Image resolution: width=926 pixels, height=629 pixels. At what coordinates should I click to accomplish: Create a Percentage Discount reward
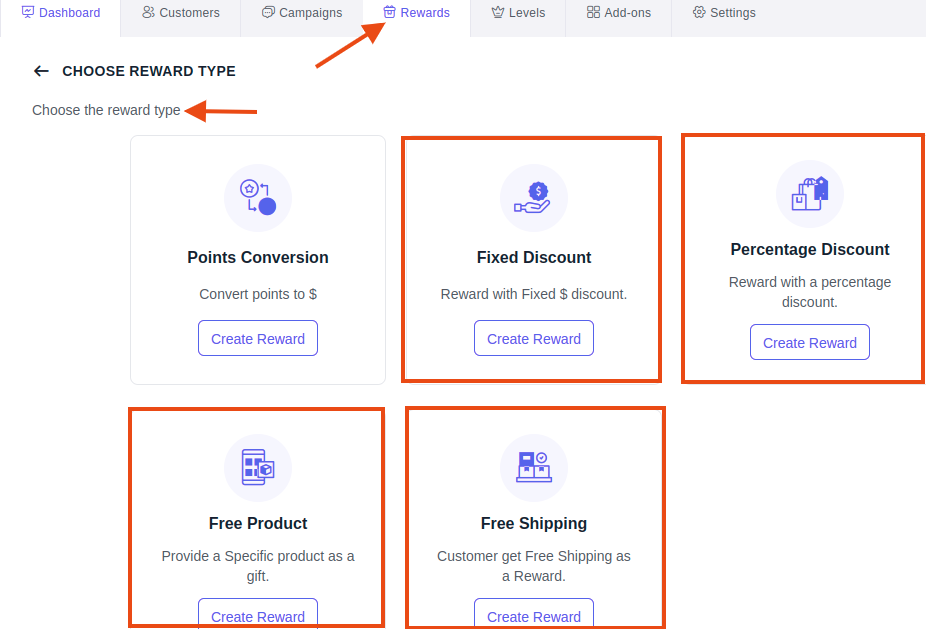pyautogui.click(x=810, y=342)
